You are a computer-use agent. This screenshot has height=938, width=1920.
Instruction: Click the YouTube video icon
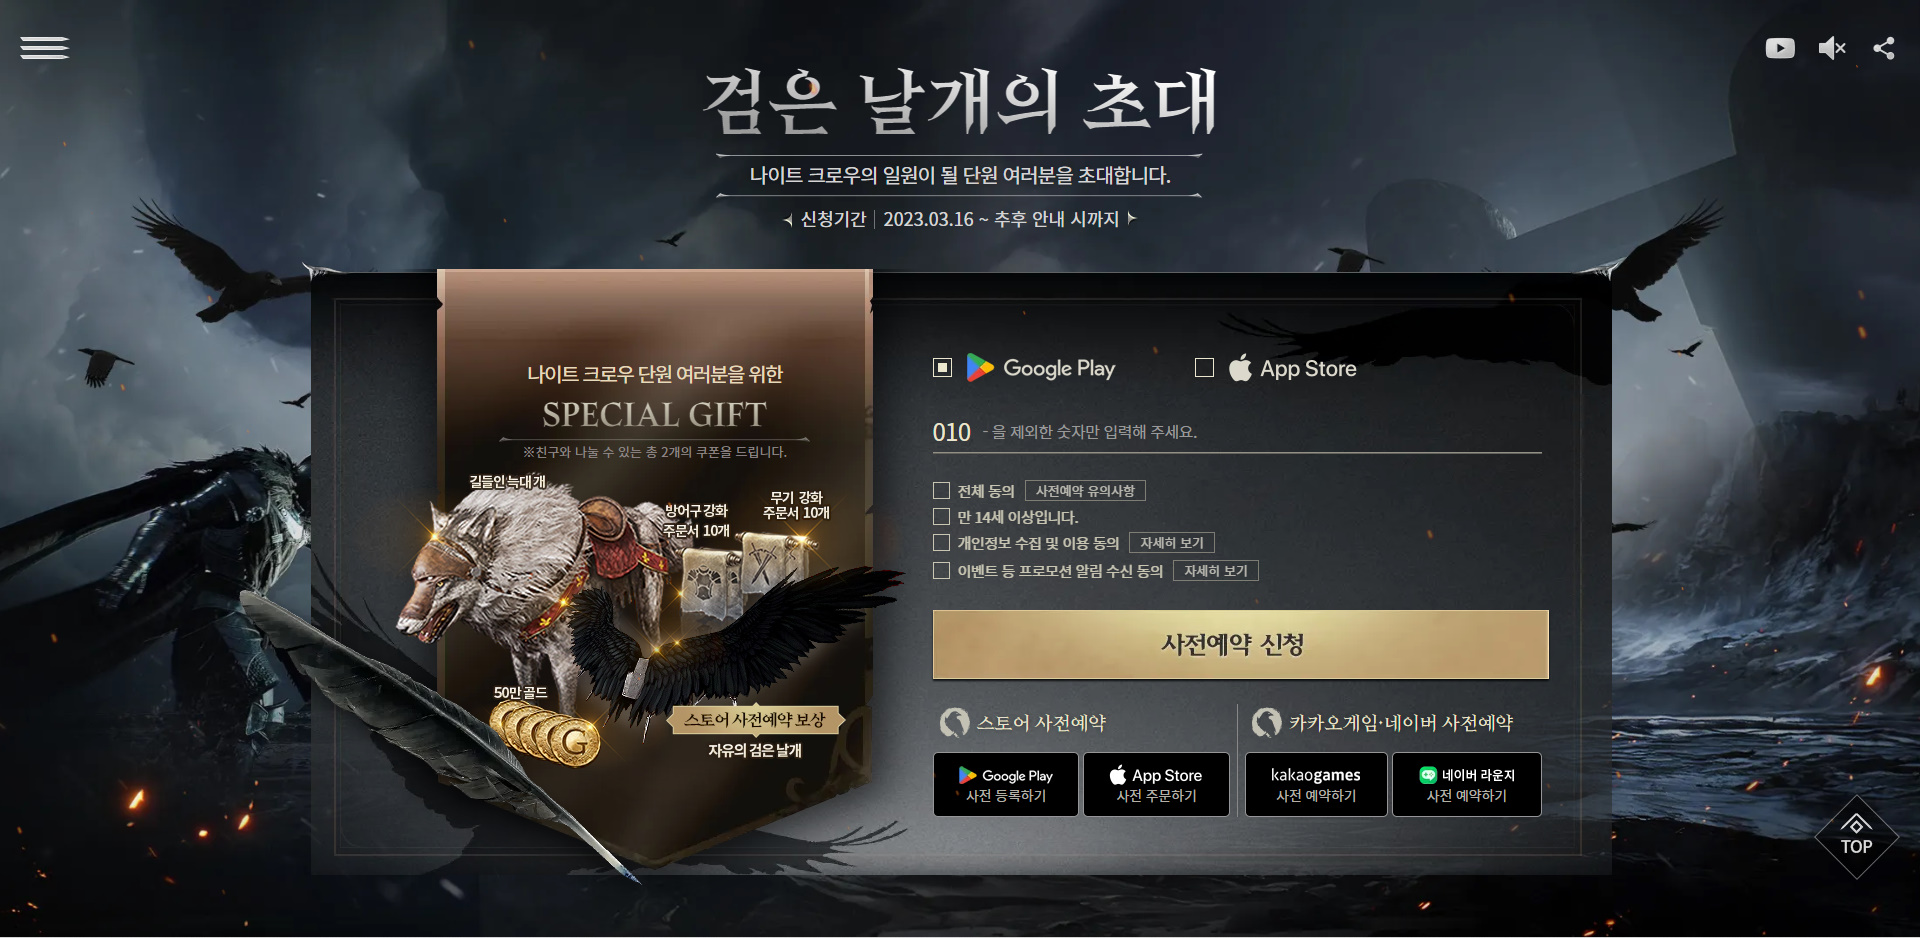[1779, 48]
